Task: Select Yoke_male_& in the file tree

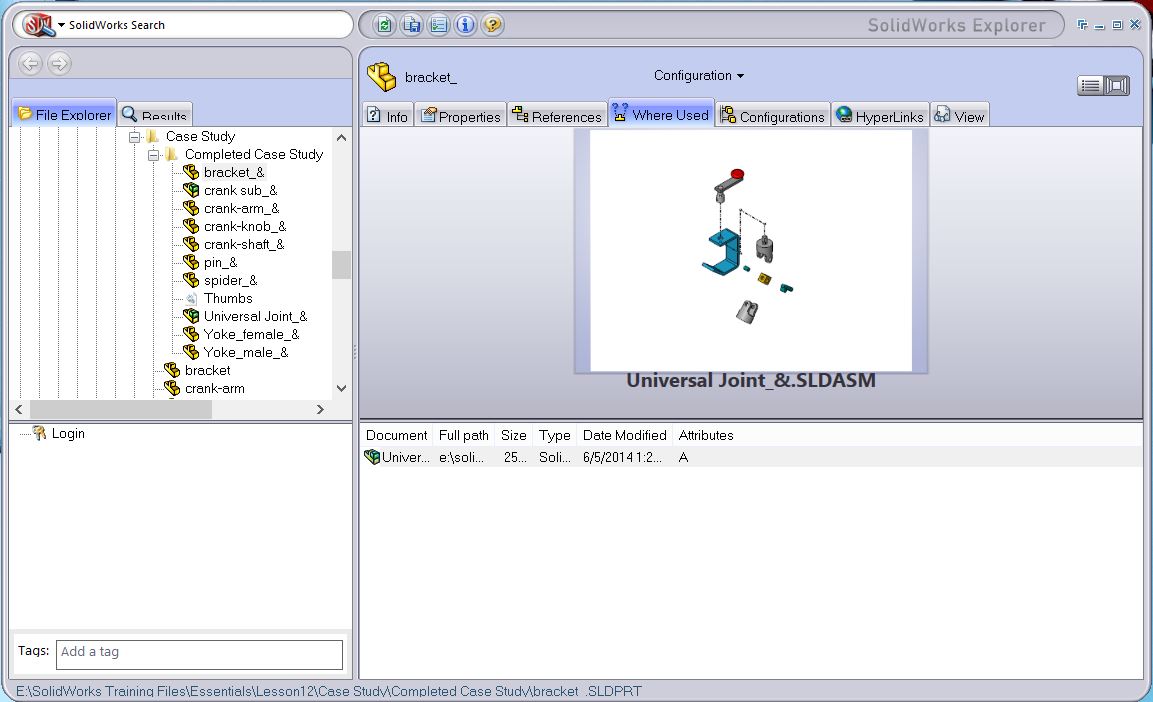Action: [246, 352]
